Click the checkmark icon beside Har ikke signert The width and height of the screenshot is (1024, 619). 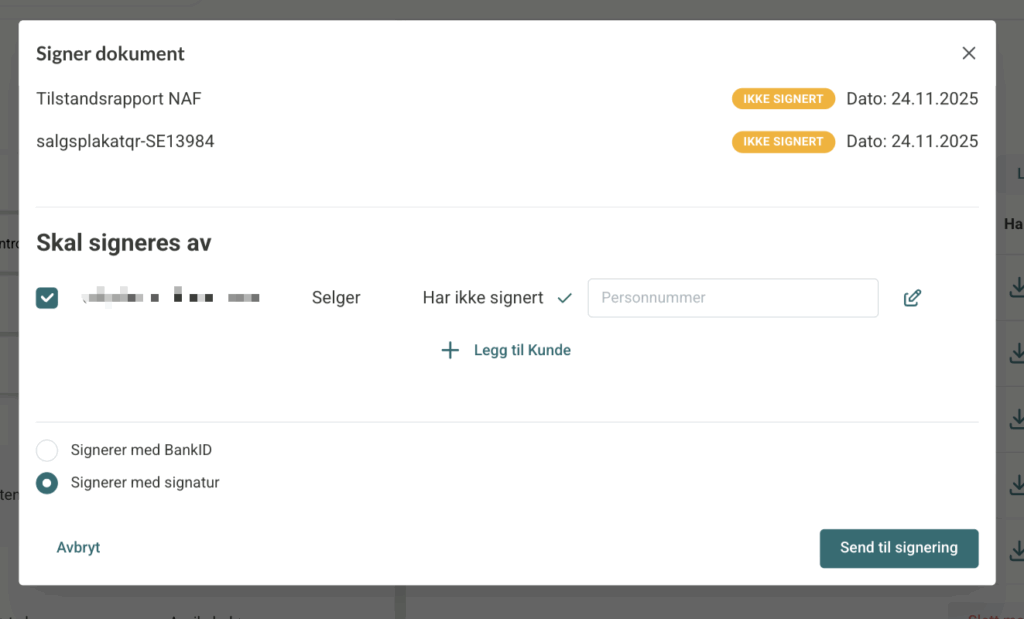point(565,298)
